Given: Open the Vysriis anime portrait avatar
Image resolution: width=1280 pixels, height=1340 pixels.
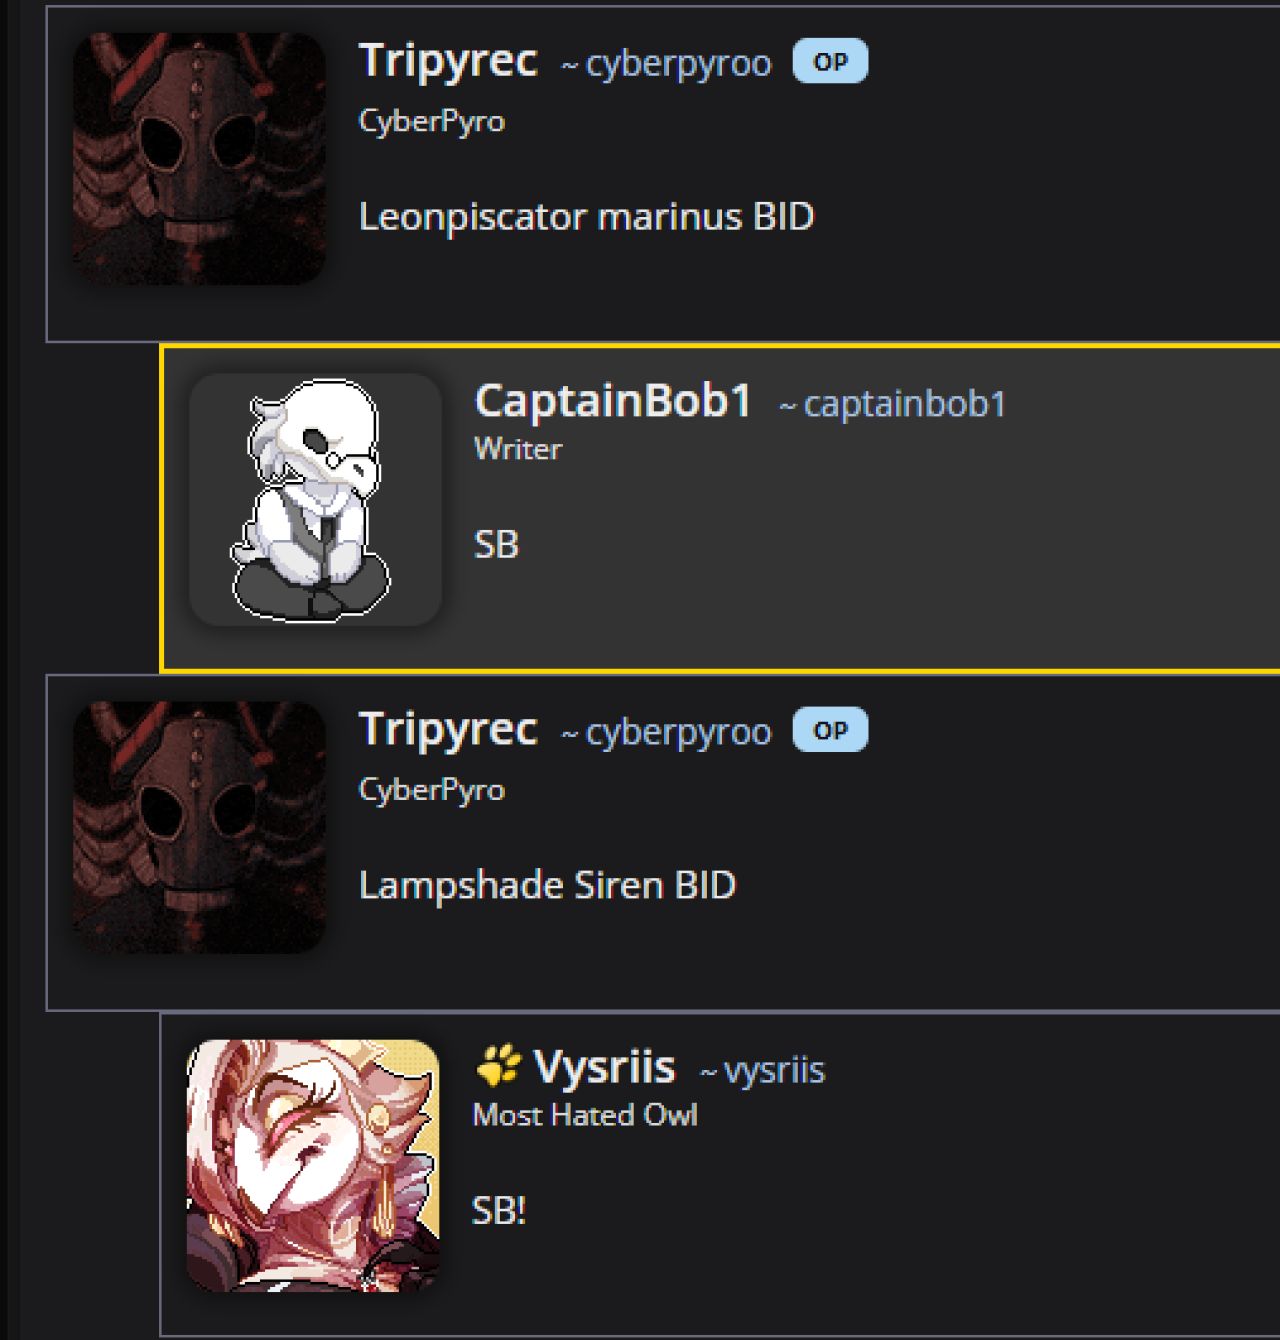Looking at the screenshot, I should pos(313,1166).
